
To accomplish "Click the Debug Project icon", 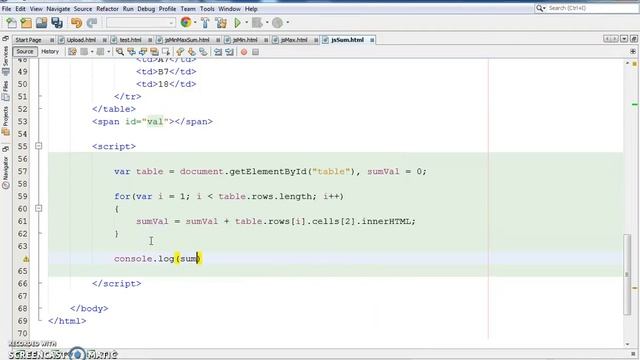I will (257, 23).
